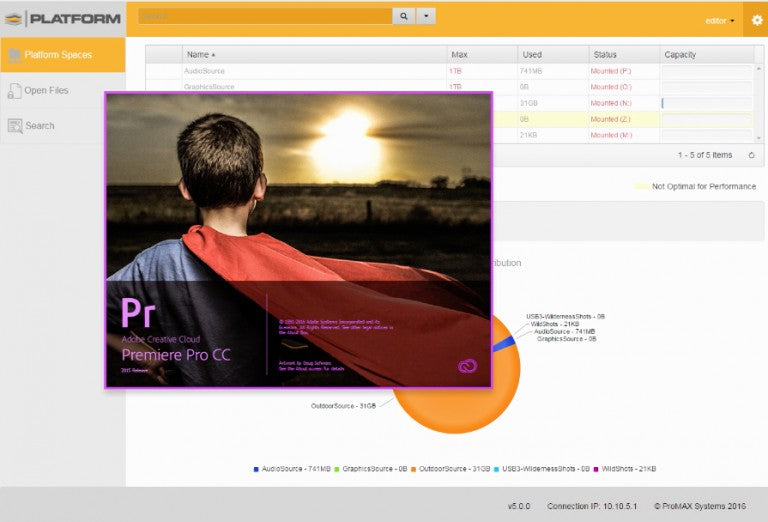Click the magnifier search button
Image resolution: width=768 pixels, height=522 pixels.
point(404,16)
